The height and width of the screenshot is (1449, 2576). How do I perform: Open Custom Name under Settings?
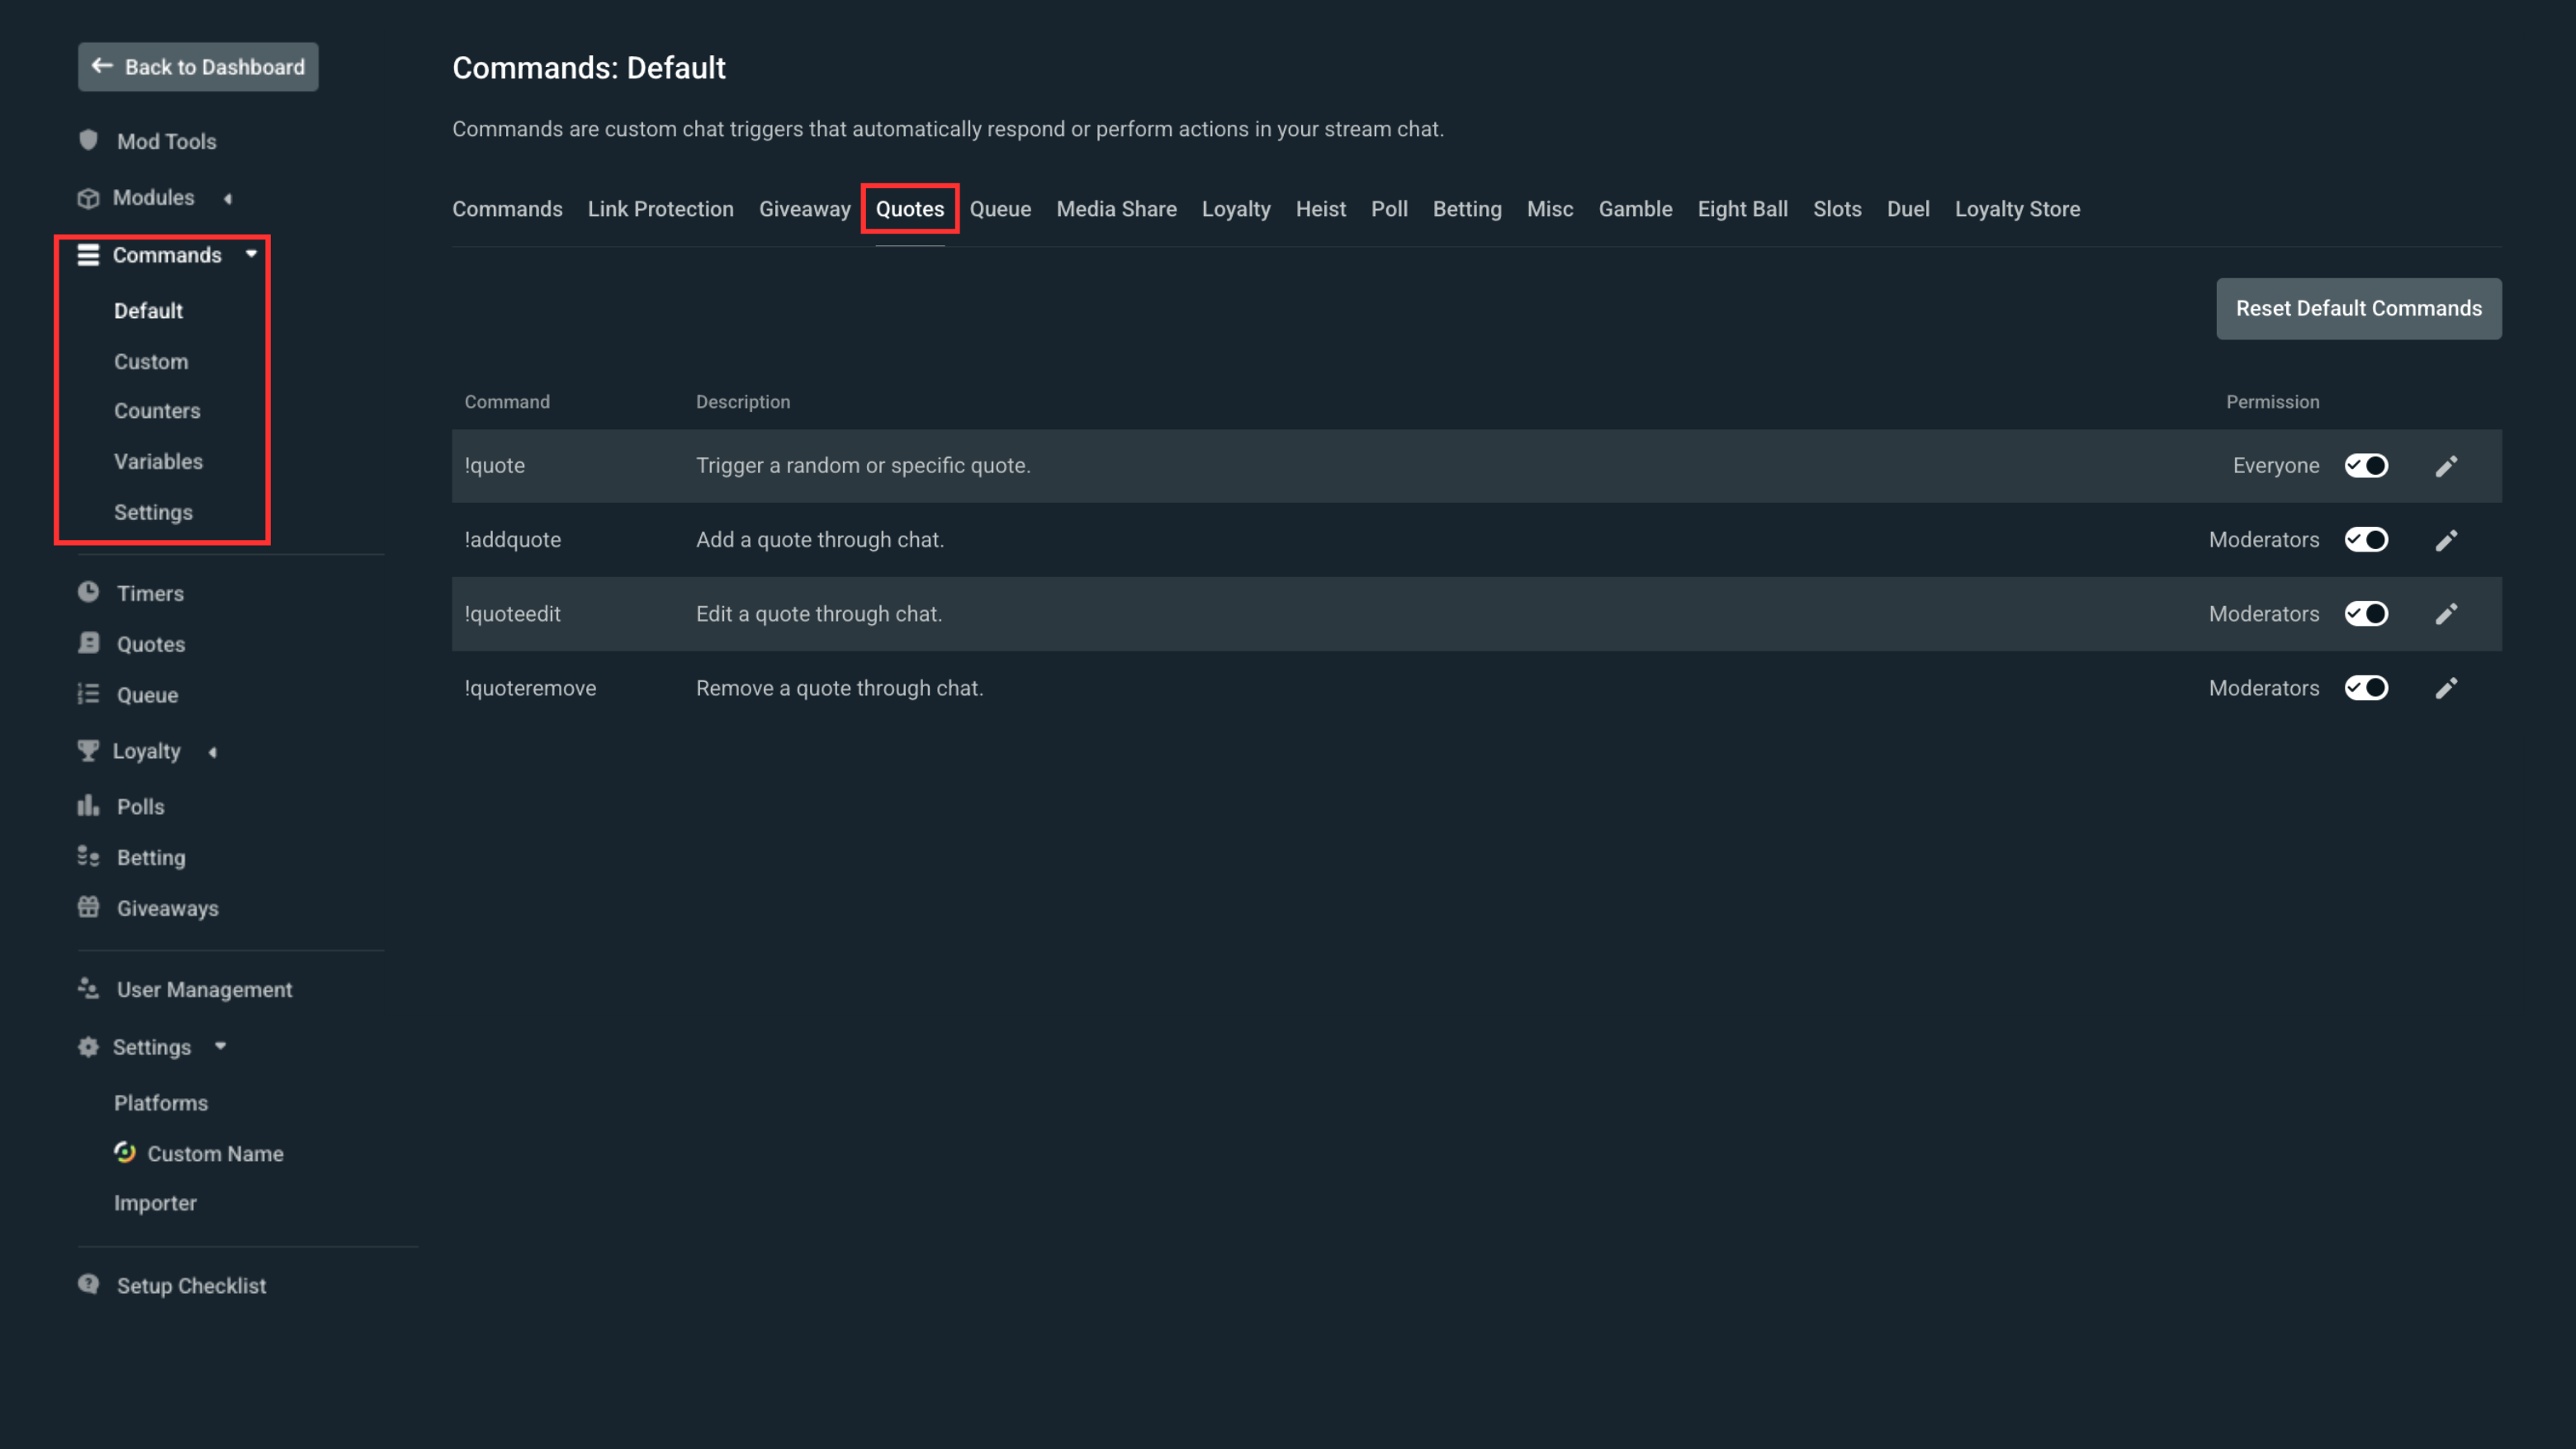[x=215, y=1153]
